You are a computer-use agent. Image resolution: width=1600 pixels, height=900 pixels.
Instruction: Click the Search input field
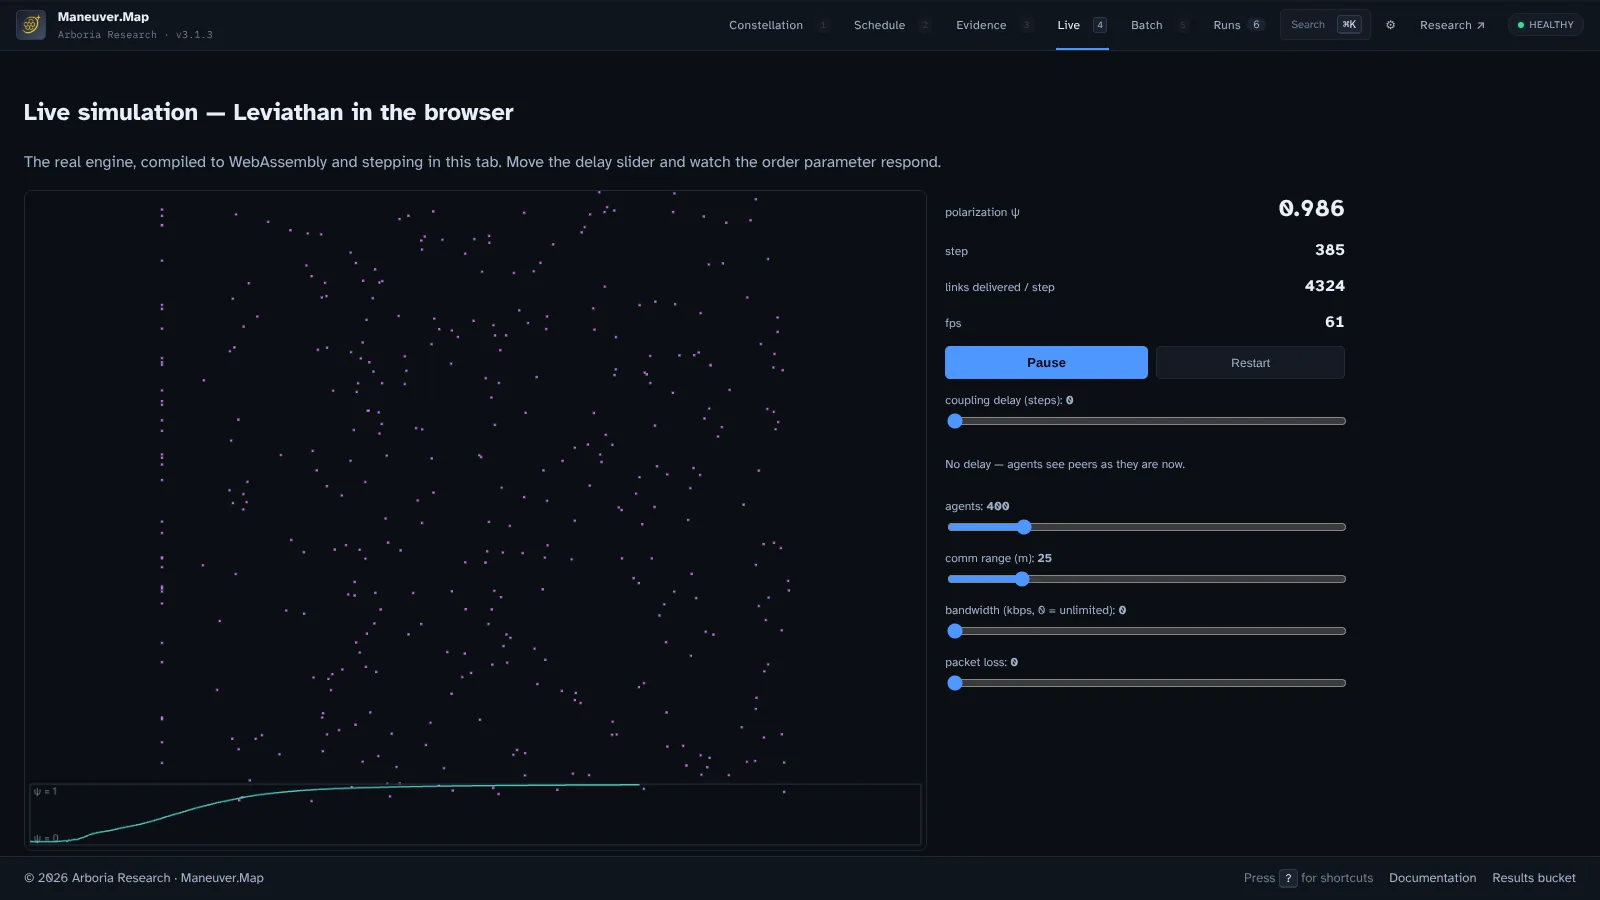[1325, 25]
